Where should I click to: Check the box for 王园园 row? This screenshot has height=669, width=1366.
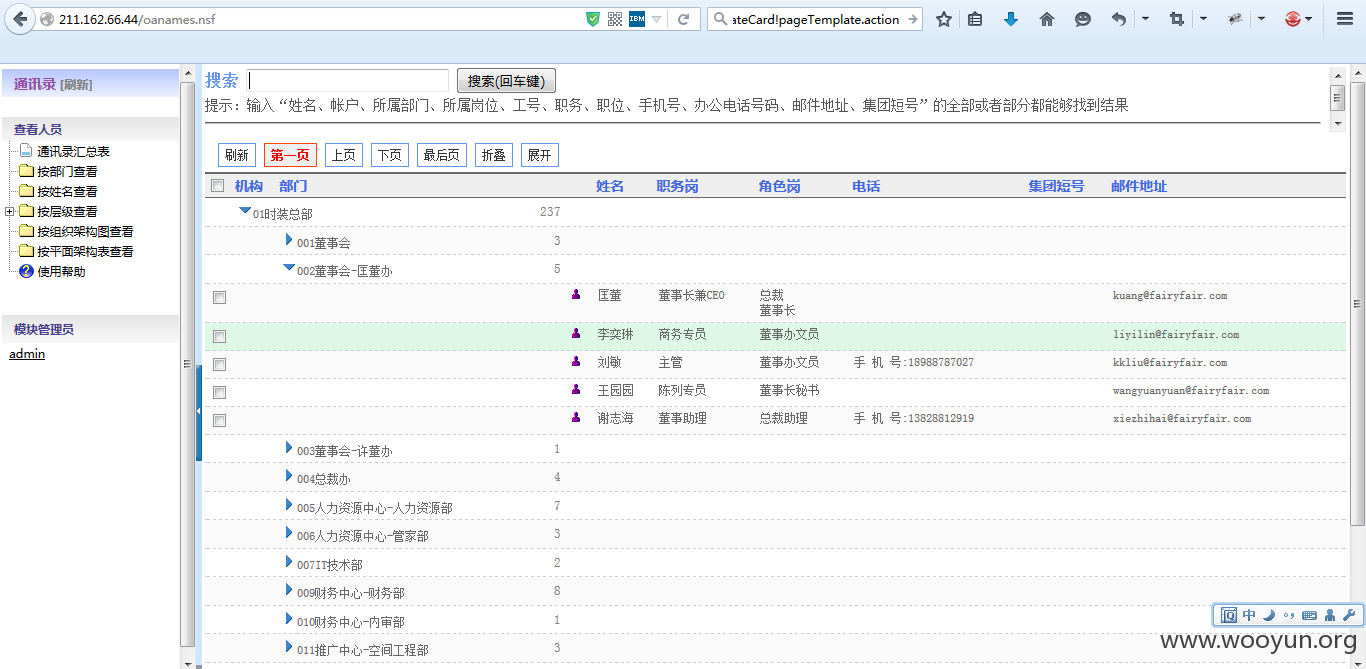click(220, 392)
